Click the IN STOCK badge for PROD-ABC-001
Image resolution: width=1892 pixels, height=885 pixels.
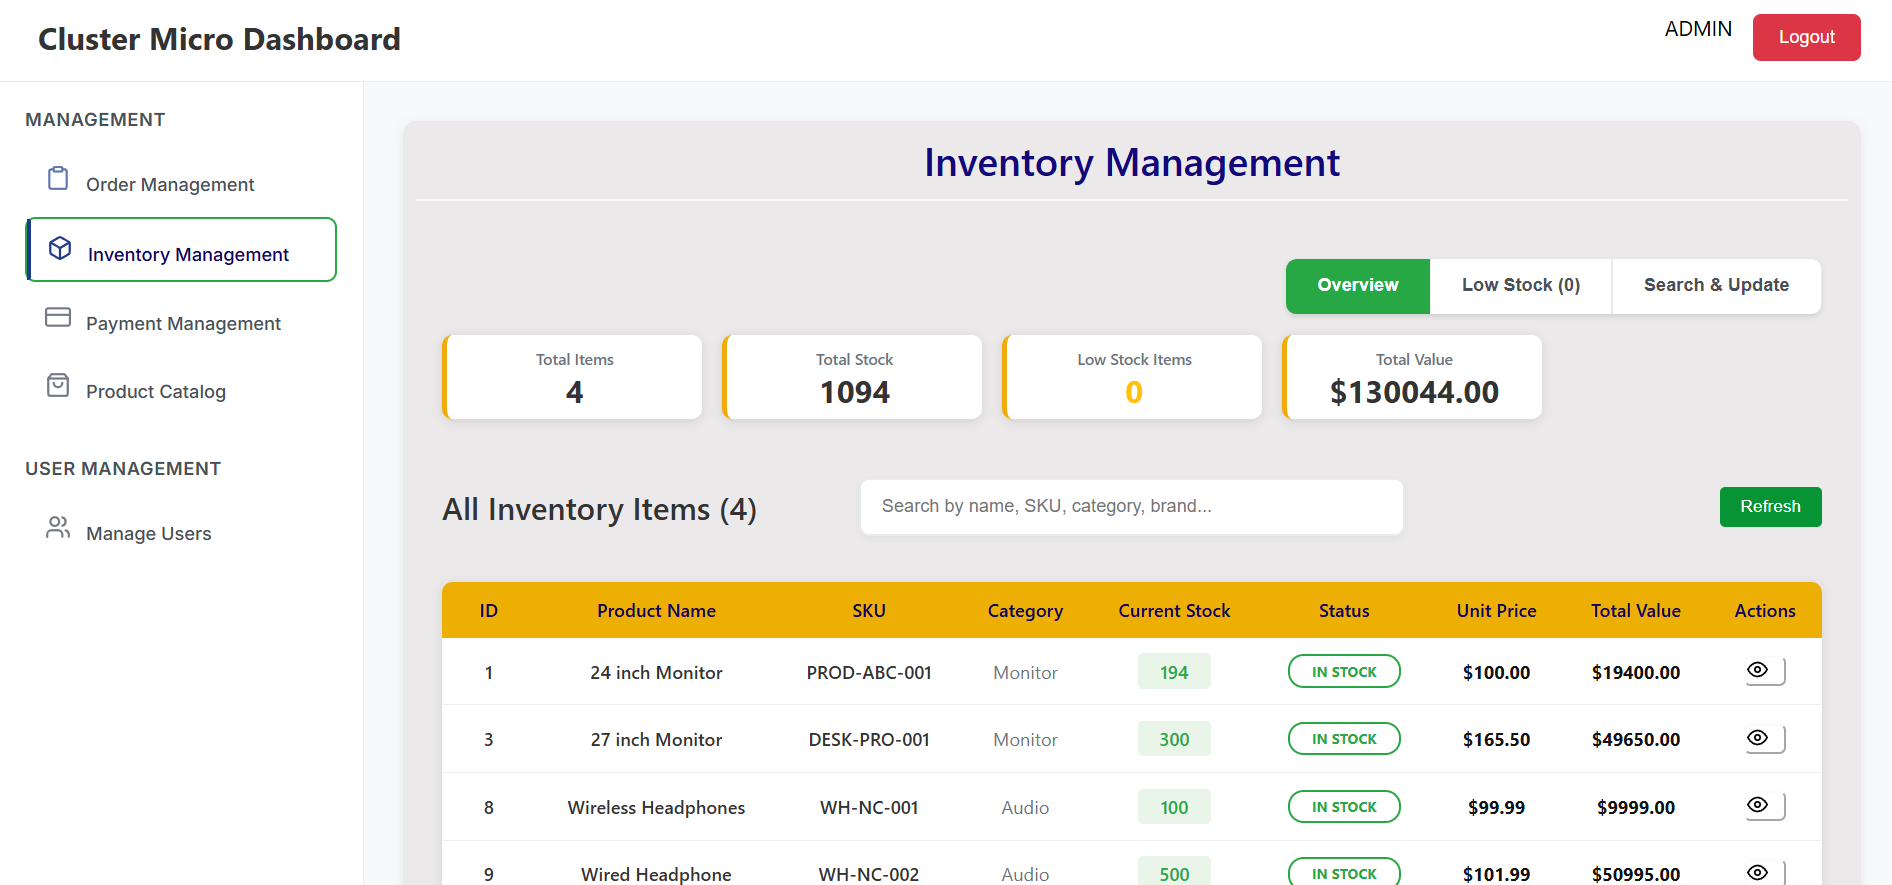coord(1343,672)
